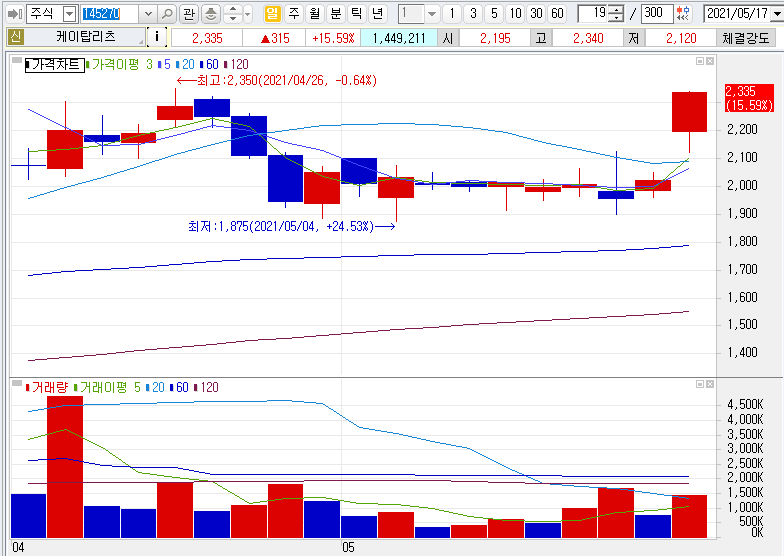Select the 30 interval preset button

tap(536, 14)
